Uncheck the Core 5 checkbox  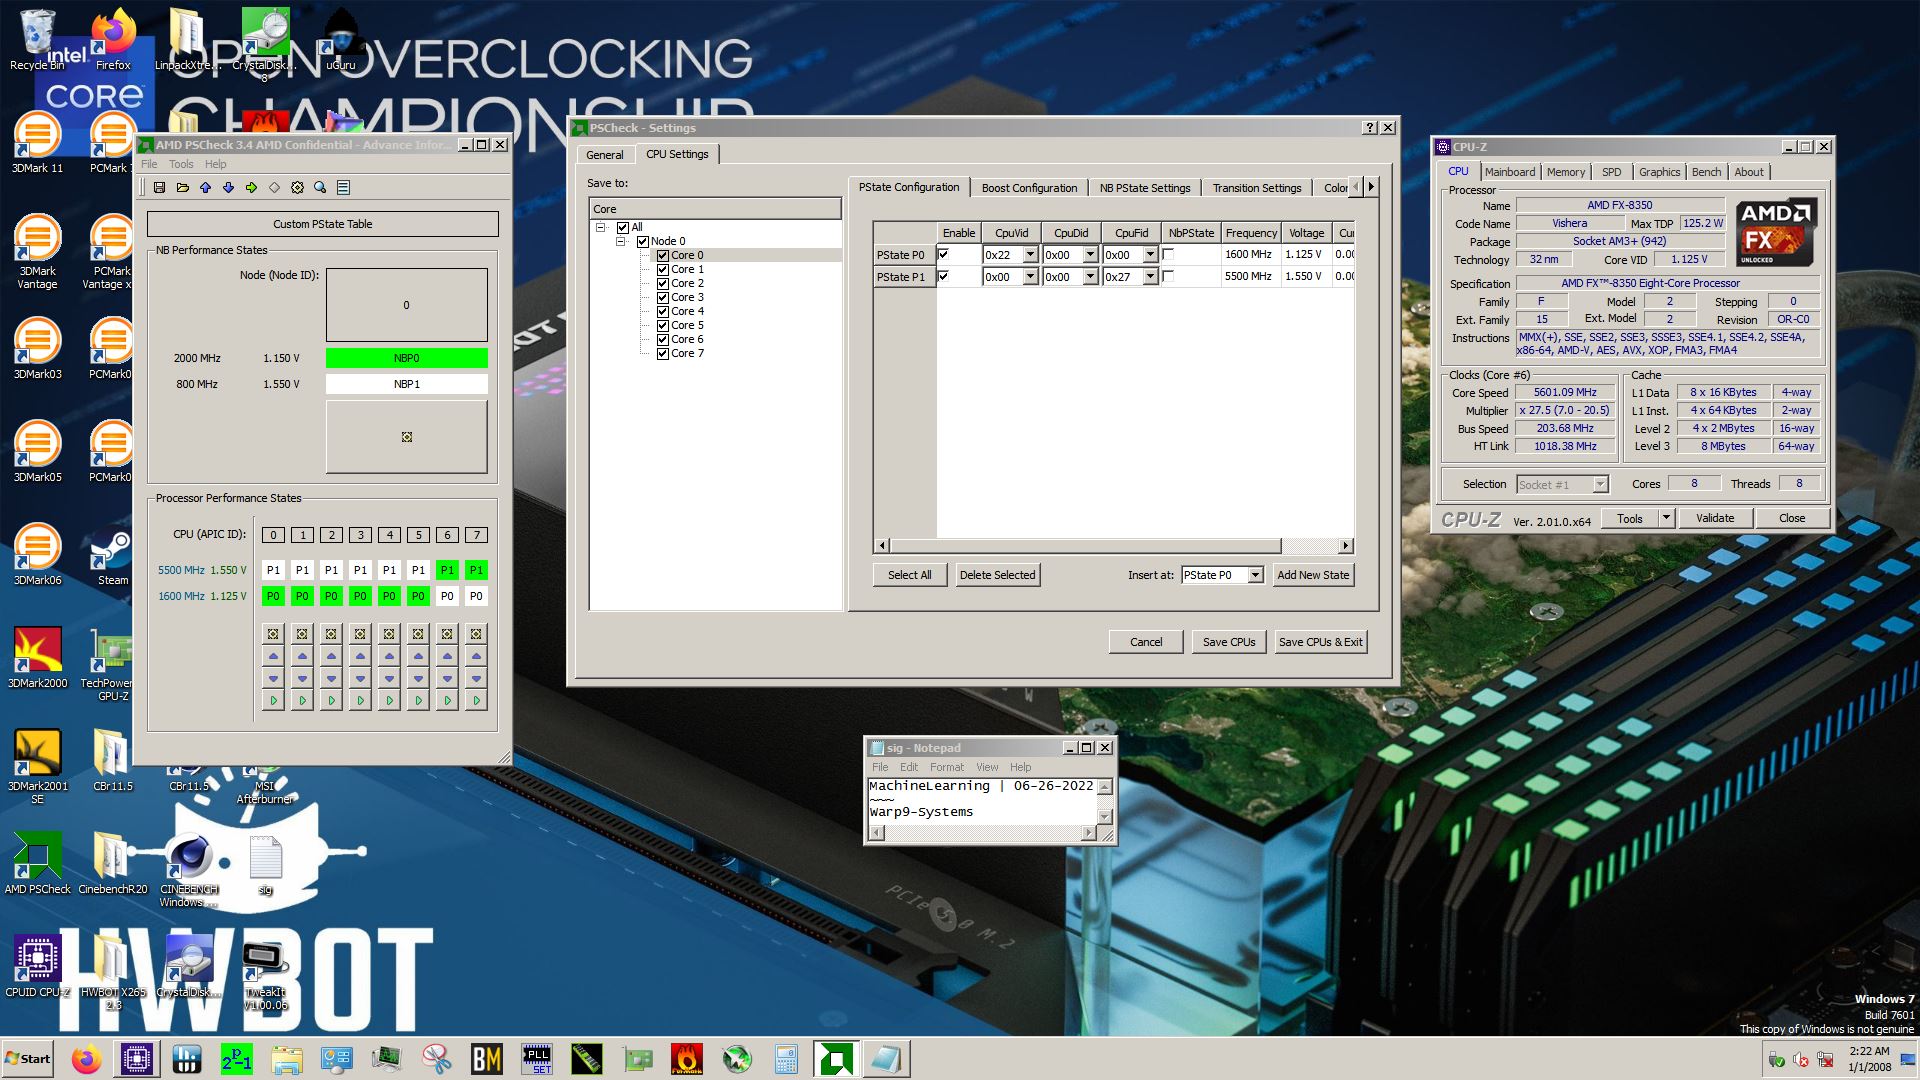click(662, 325)
